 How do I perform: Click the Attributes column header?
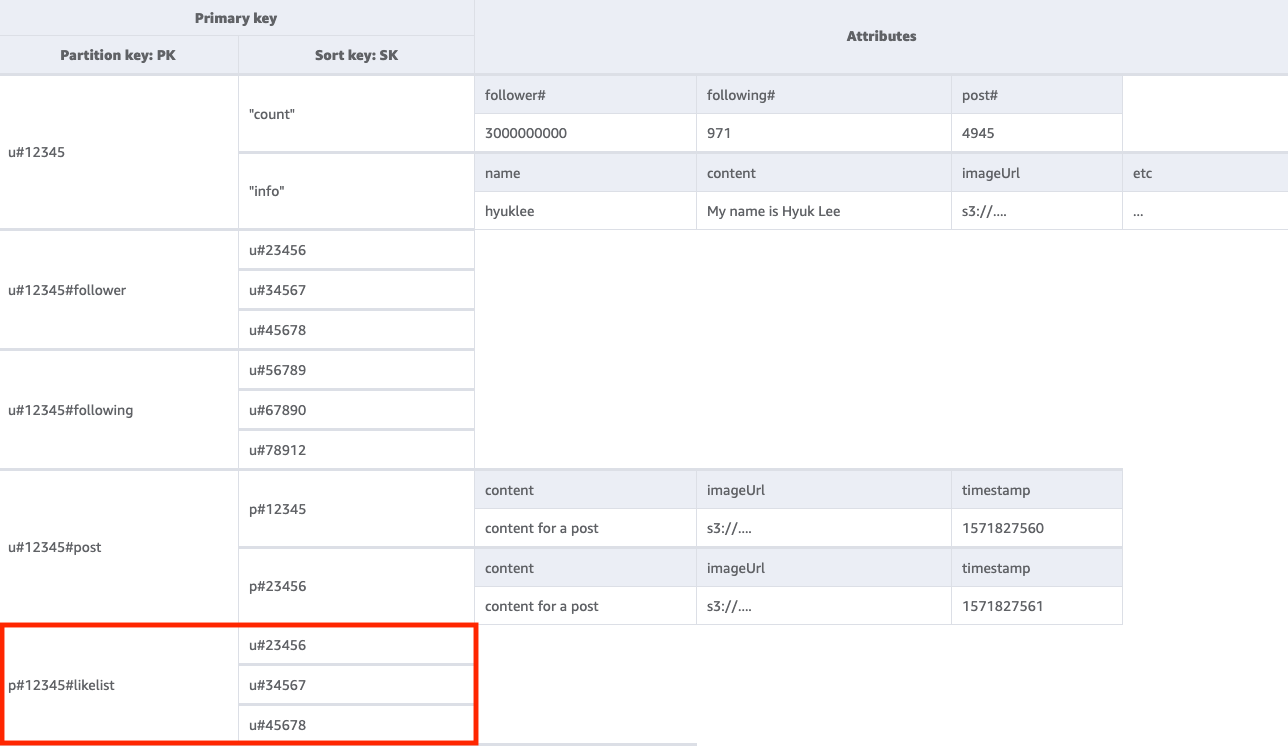(881, 36)
